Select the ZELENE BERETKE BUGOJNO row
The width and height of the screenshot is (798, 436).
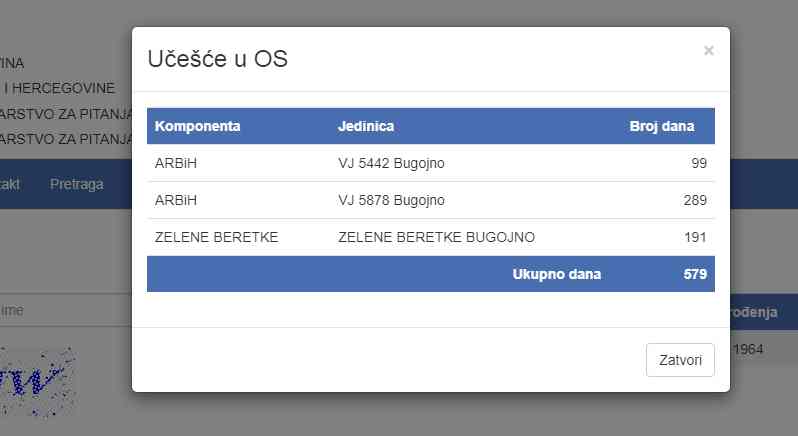(x=431, y=238)
